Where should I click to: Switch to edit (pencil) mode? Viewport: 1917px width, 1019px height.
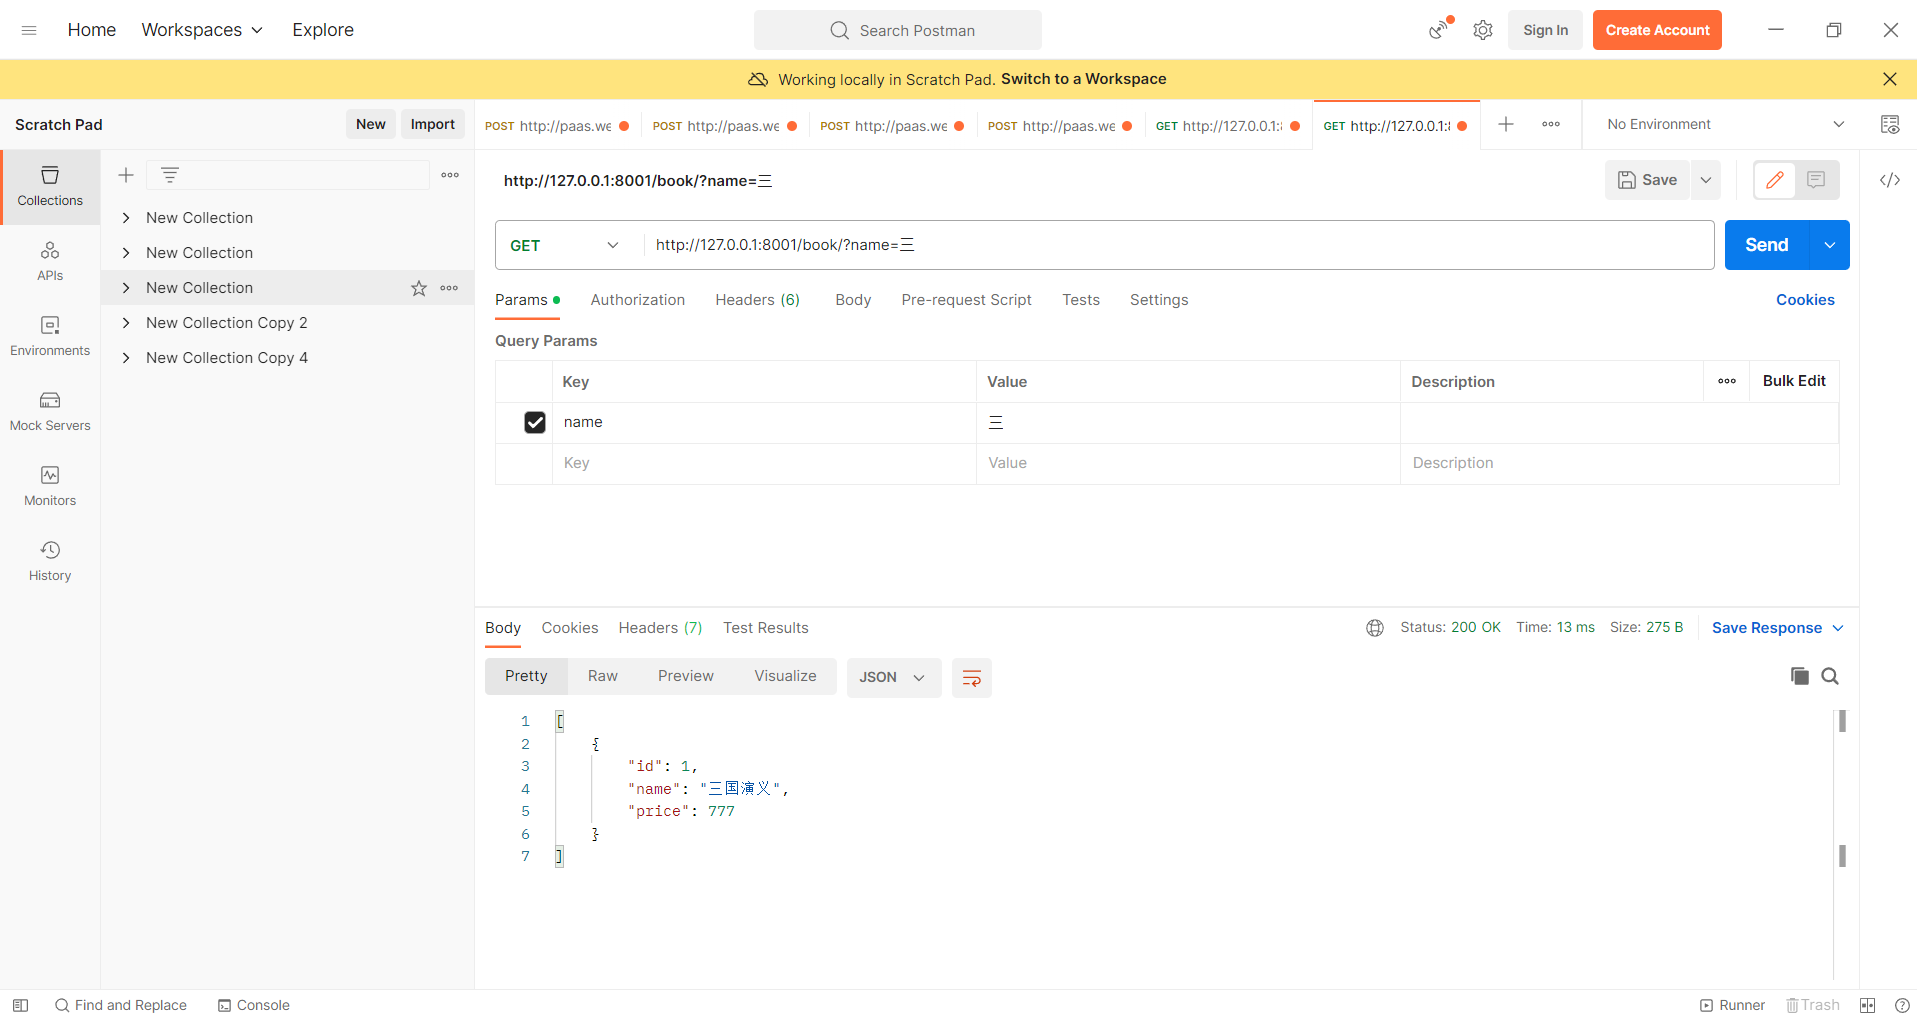click(x=1775, y=180)
